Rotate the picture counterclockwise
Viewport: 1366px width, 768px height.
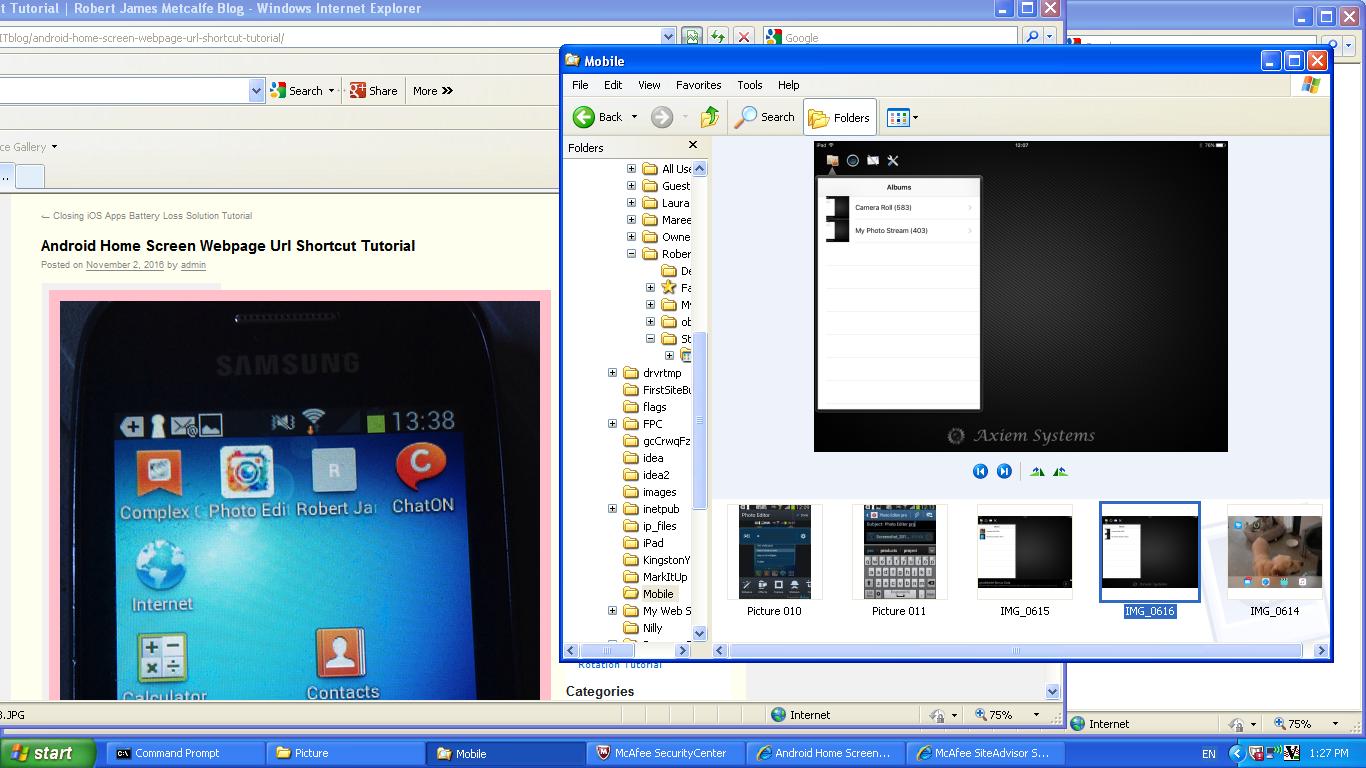(x=1060, y=471)
